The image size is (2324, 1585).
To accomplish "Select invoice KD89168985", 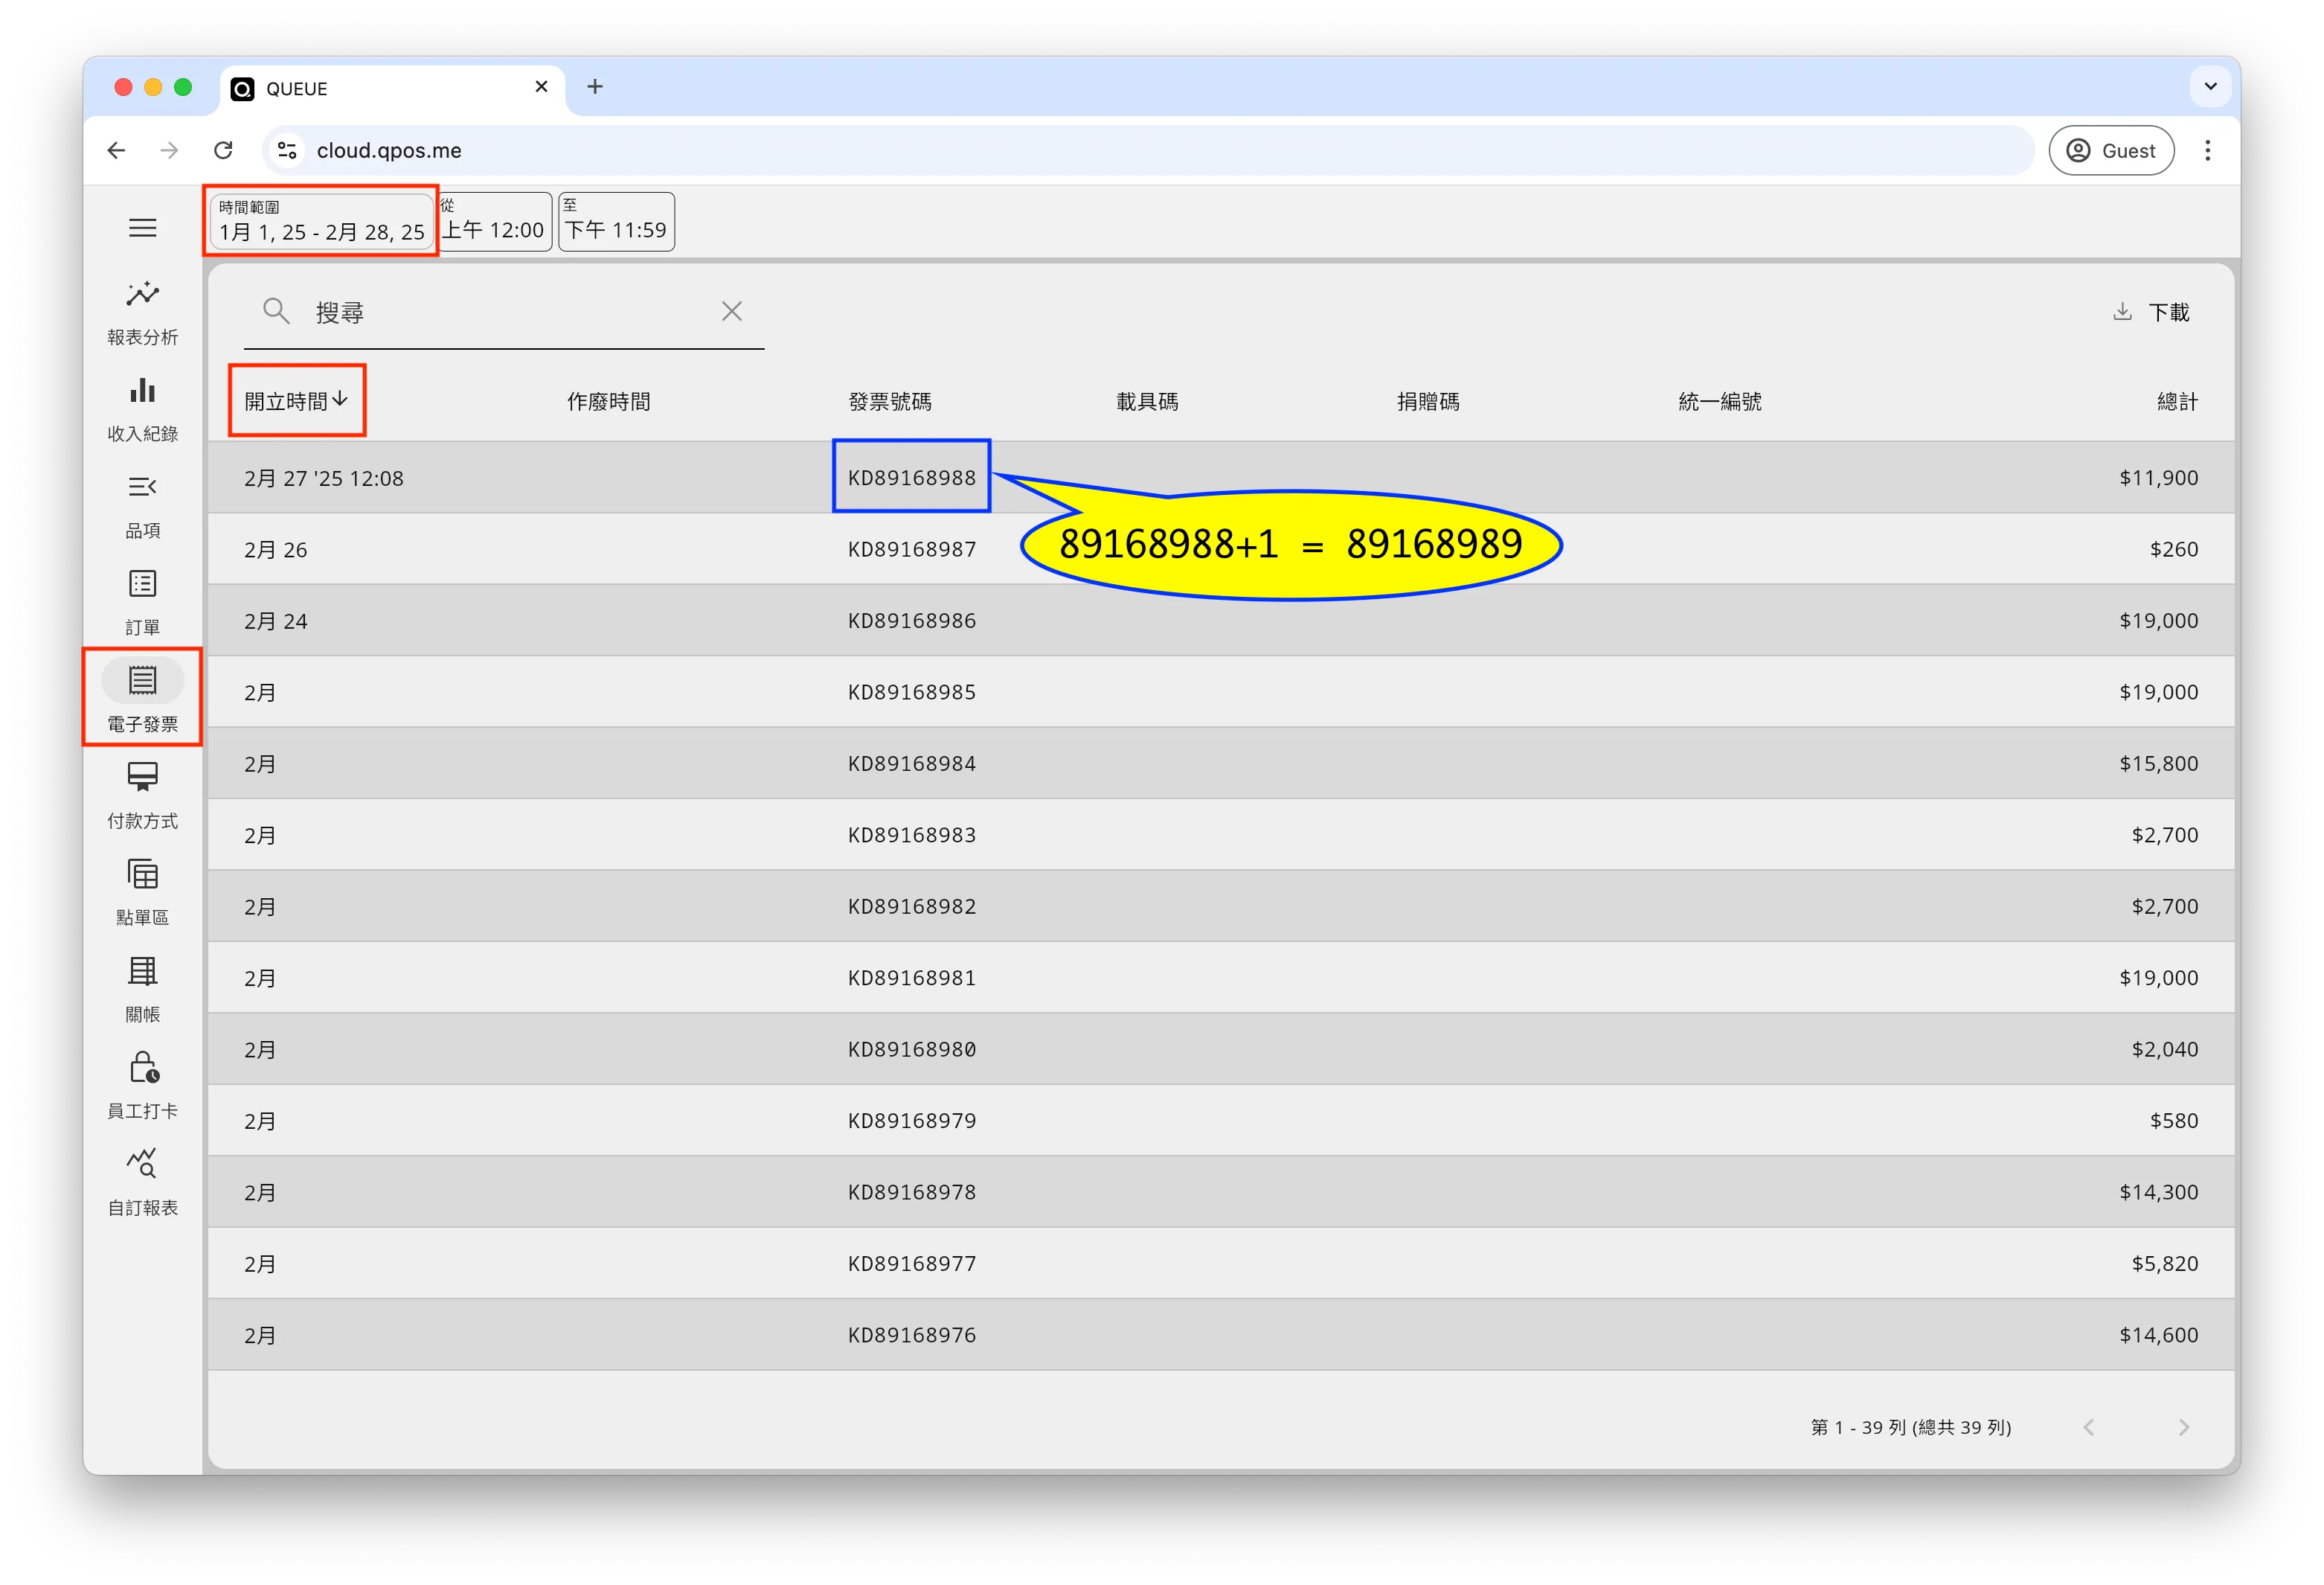I will coord(912,692).
